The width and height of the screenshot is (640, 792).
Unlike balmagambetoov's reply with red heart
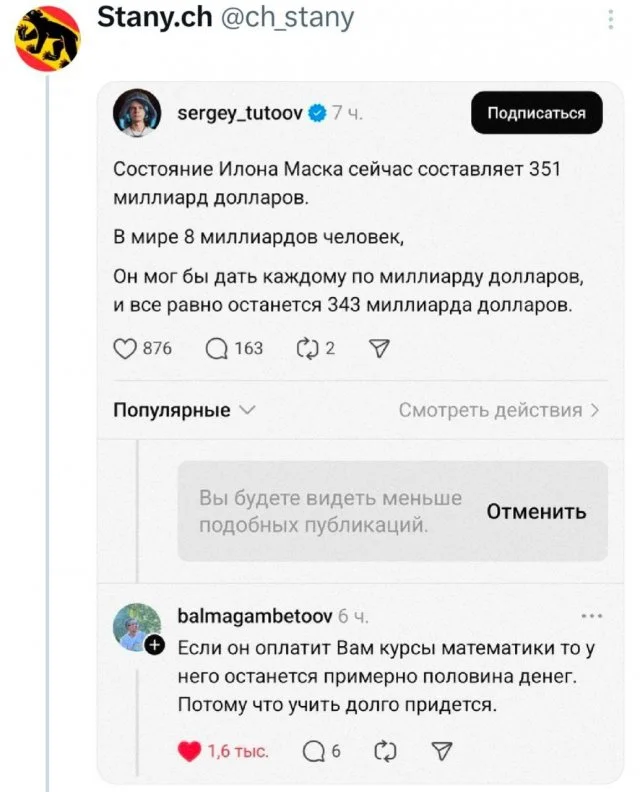point(190,752)
